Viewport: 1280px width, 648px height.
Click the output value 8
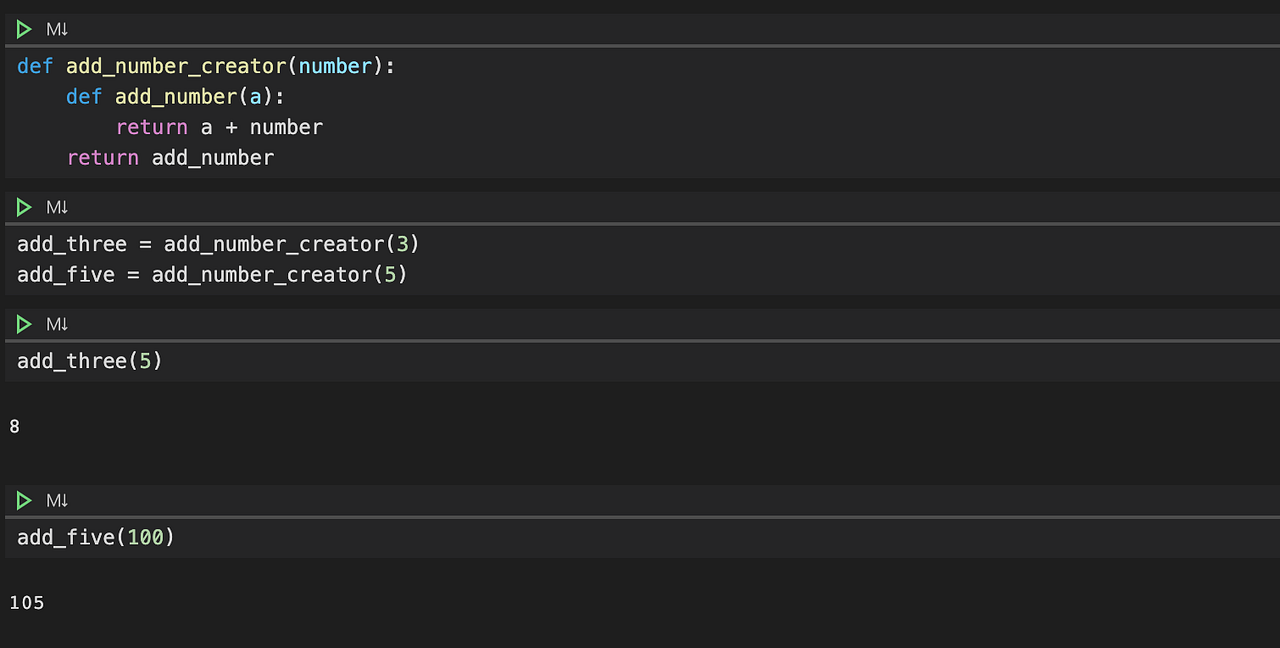15,427
